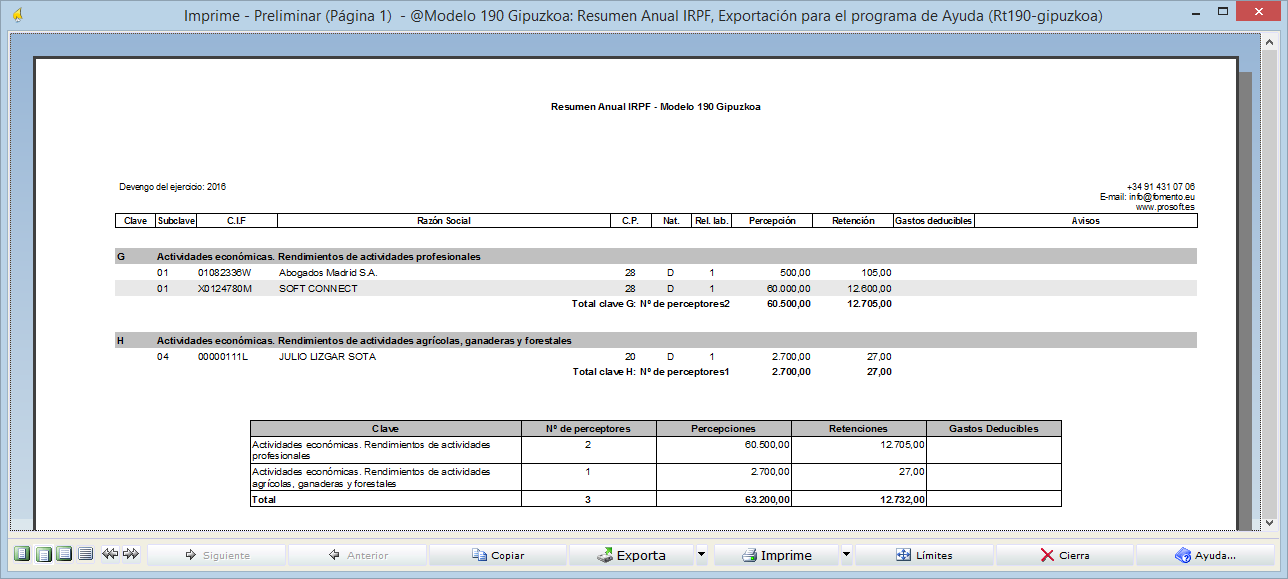Click the Anterior button
Image resolution: width=1288 pixels, height=579 pixels.
tap(357, 555)
